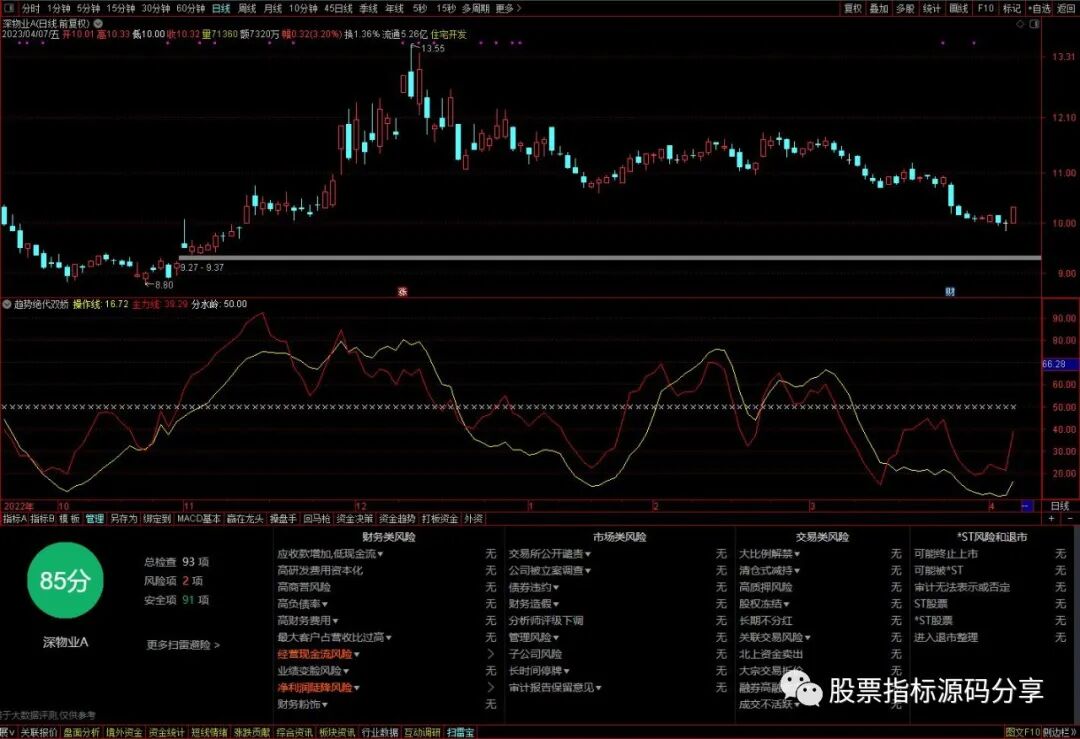Add stock via +自选 button
This screenshot has height=739, width=1080.
click(x=1039, y=8)
